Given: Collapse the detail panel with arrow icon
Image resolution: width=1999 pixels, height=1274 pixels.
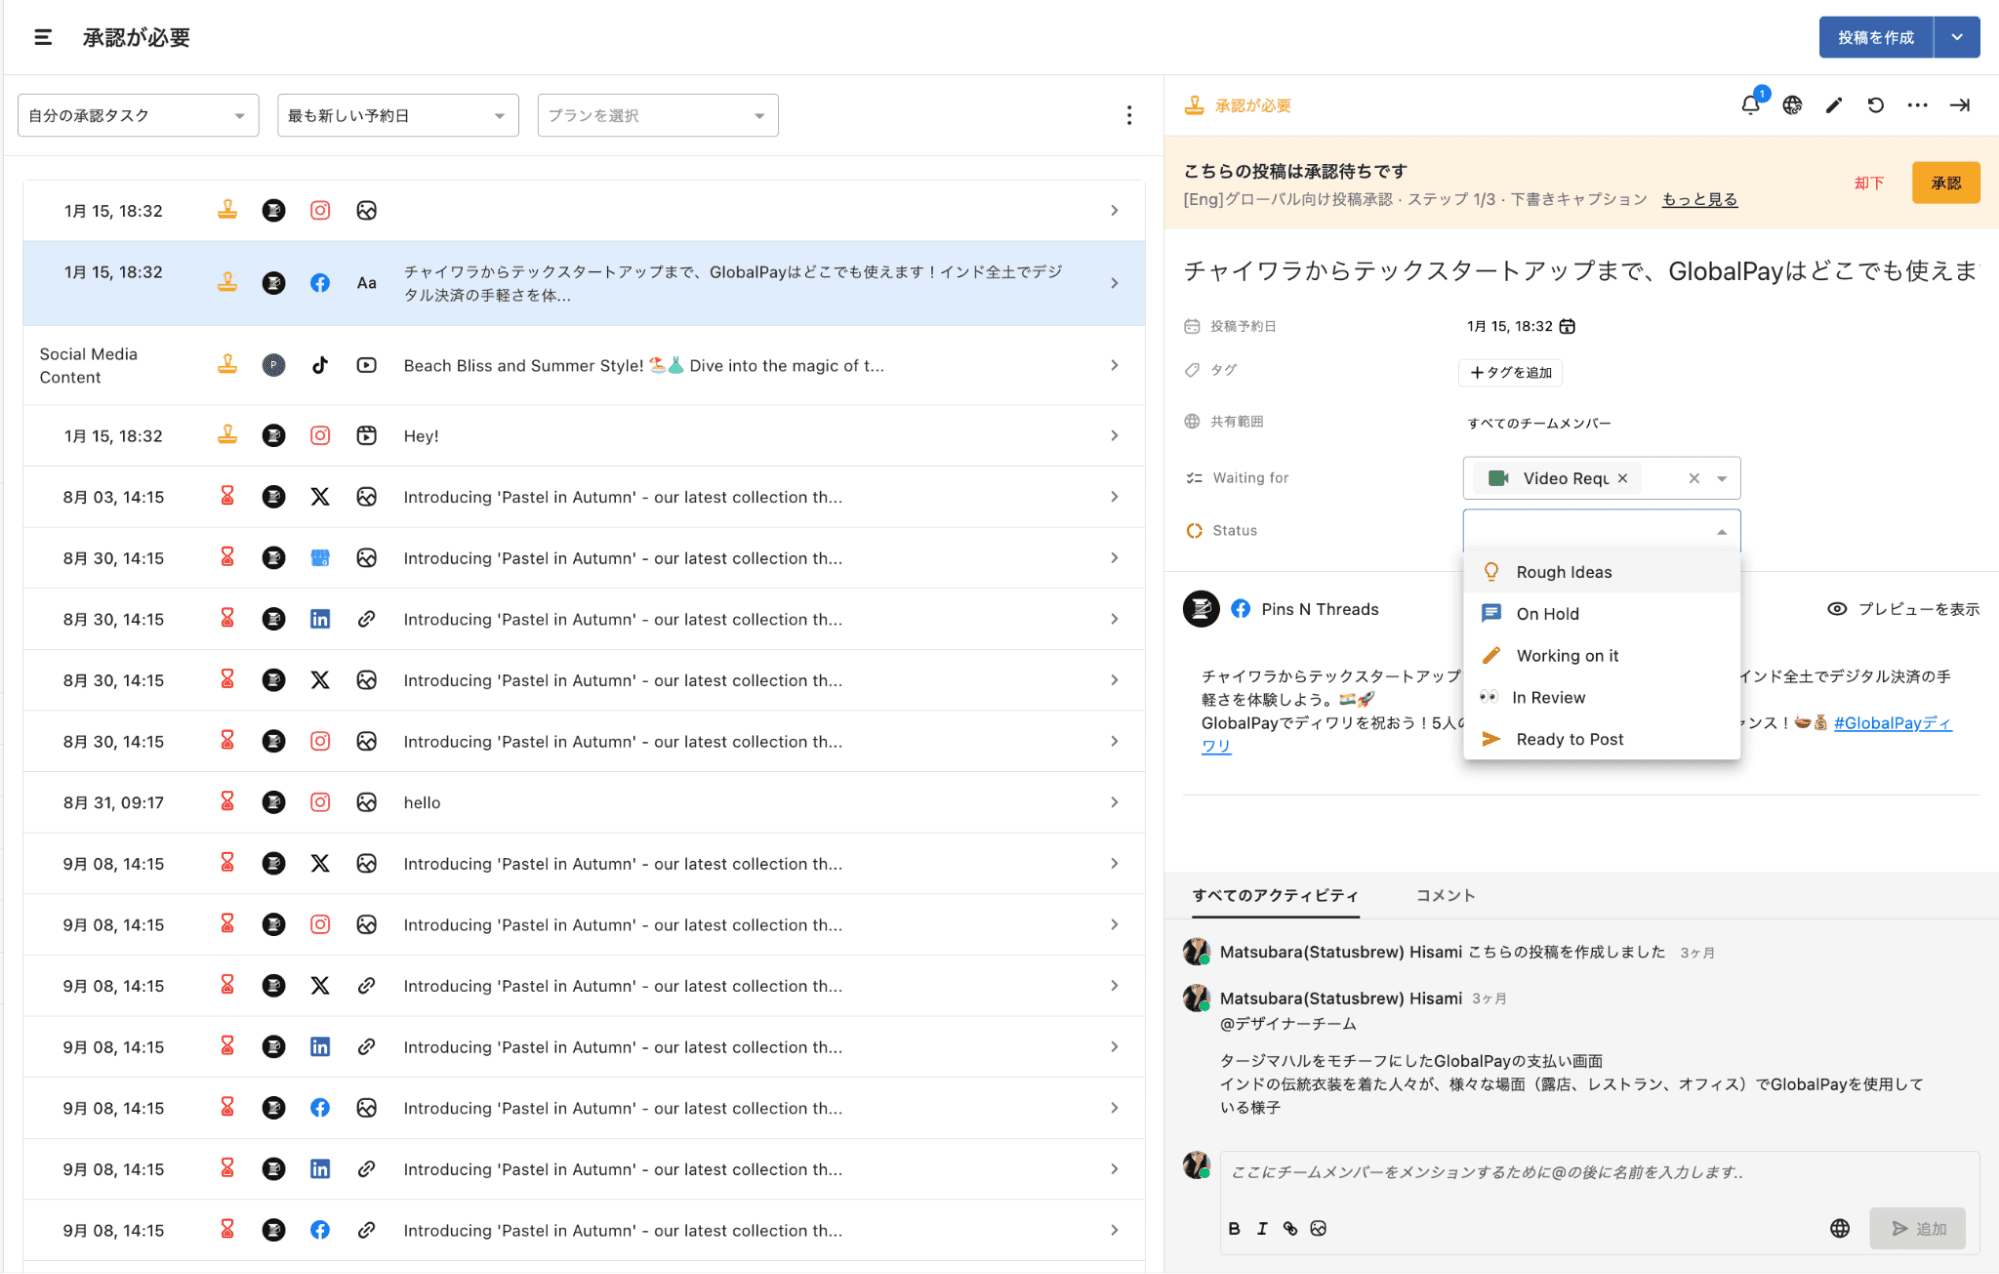Looking at the screenshot, I should point(1960,105).
